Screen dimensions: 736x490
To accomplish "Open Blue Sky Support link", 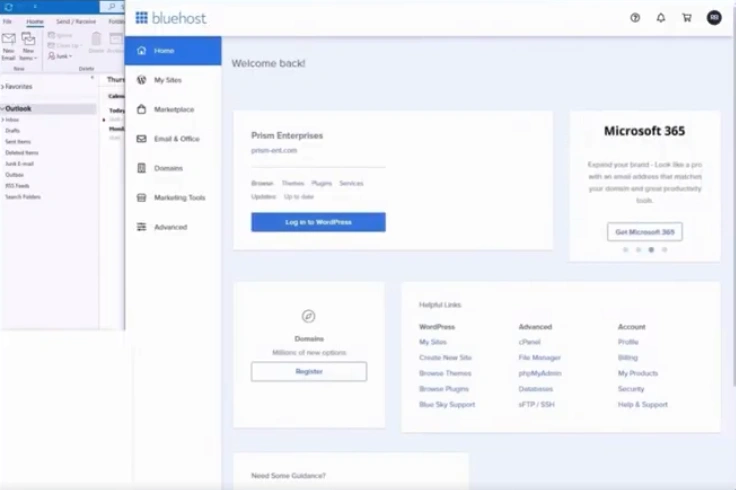I will 447,404.
